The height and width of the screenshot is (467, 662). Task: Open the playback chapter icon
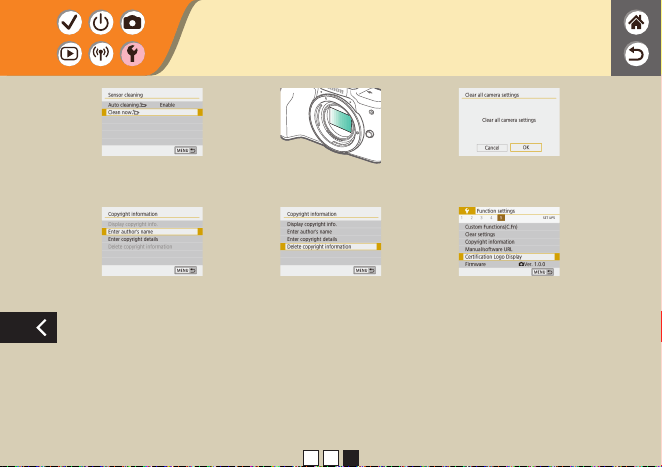coord(70,54)
